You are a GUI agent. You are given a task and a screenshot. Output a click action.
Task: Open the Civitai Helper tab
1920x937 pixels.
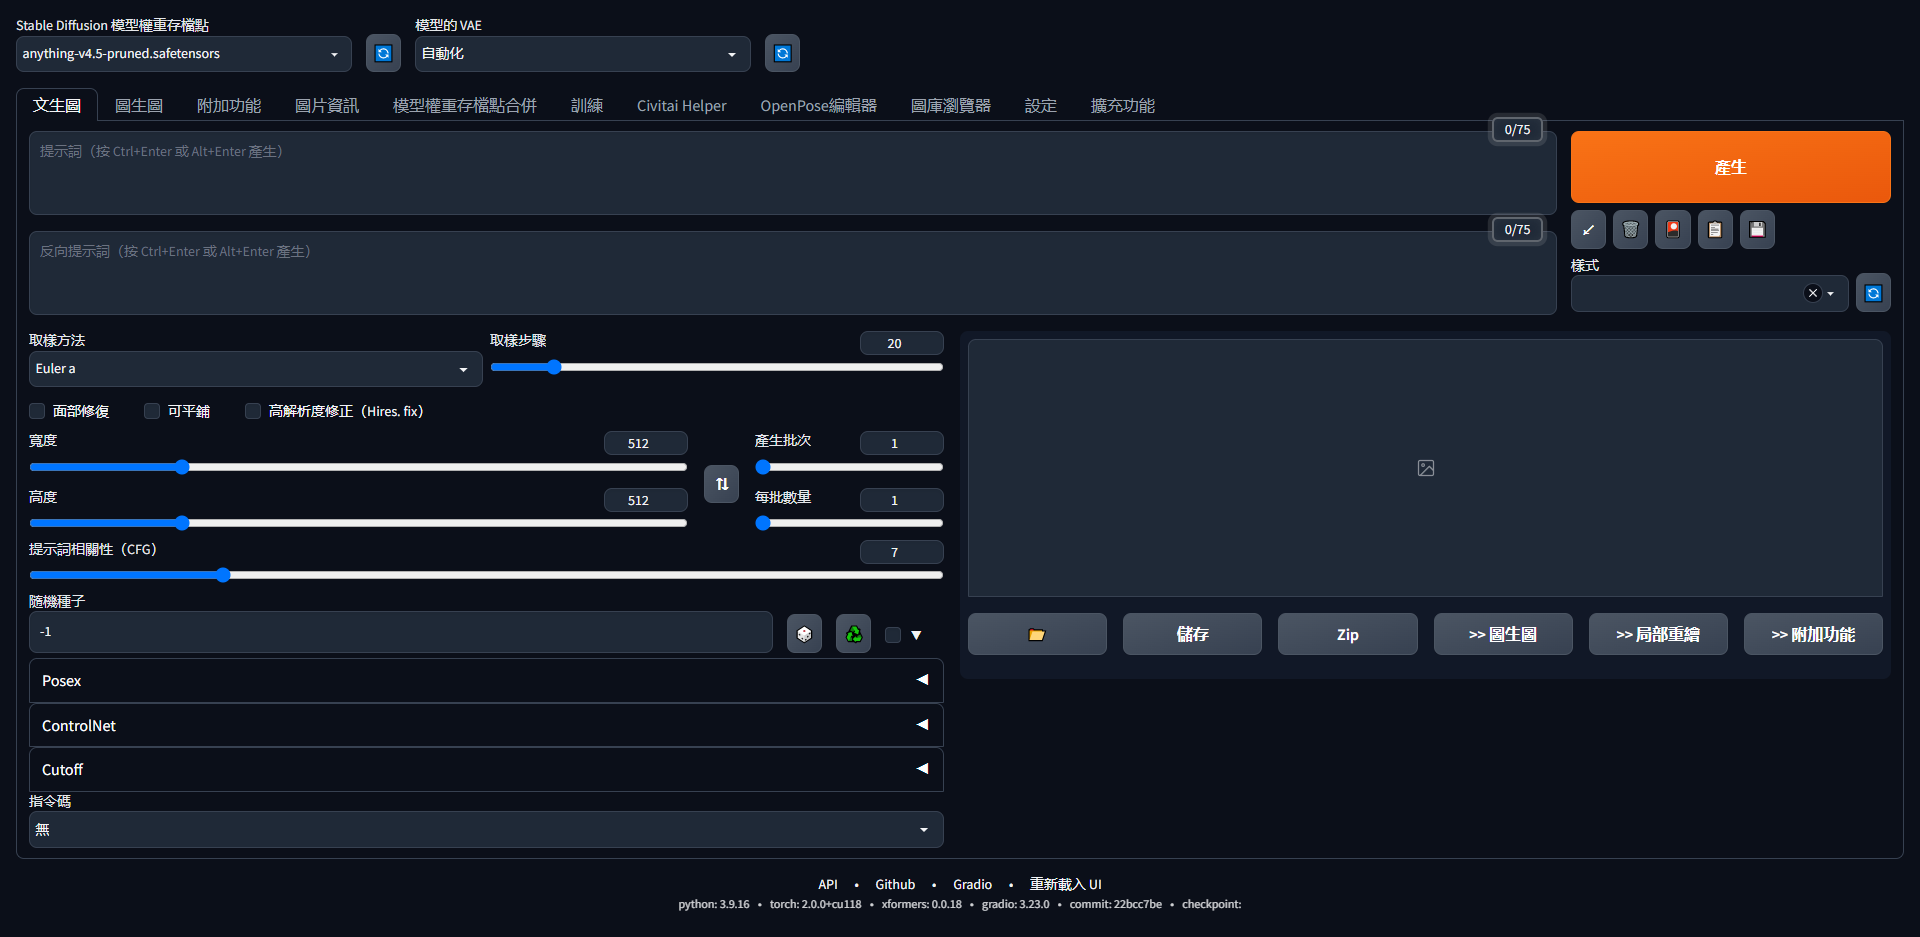coord(682,105)
